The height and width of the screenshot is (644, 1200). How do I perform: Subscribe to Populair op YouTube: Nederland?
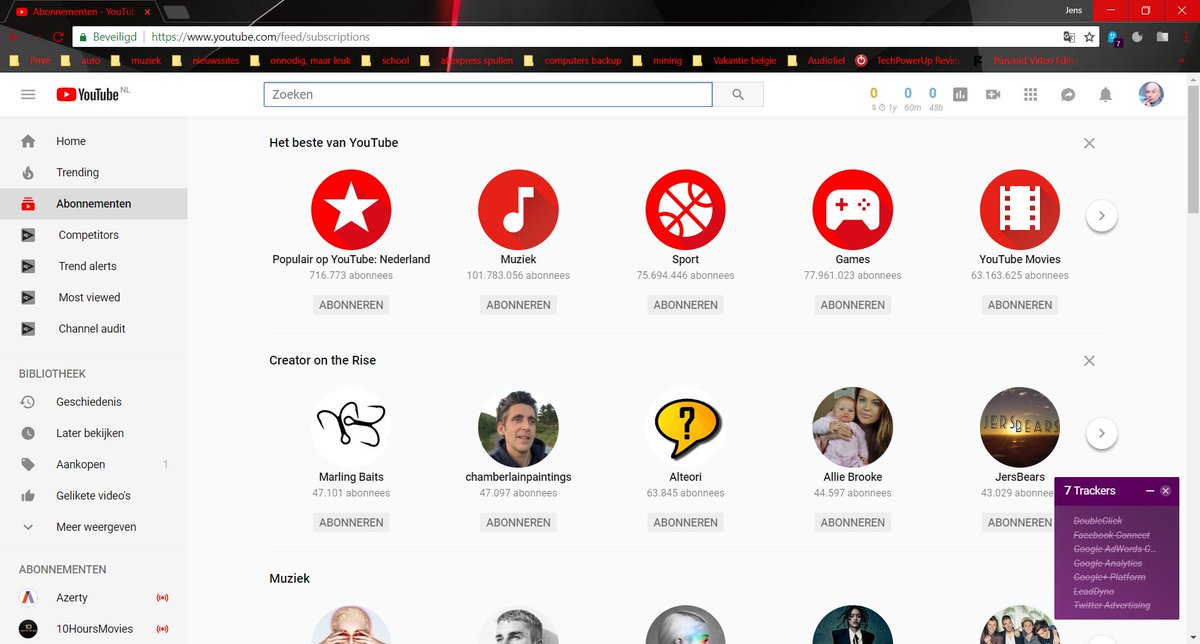351,305
